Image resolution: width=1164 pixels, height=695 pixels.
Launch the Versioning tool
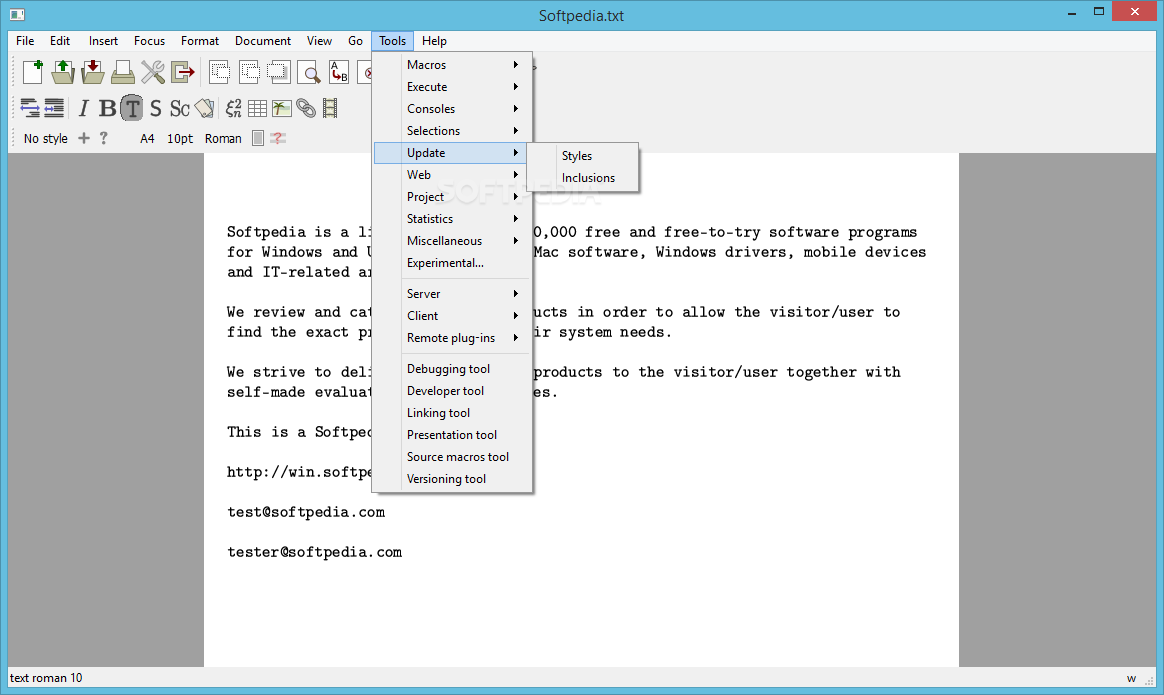point(452,479)
